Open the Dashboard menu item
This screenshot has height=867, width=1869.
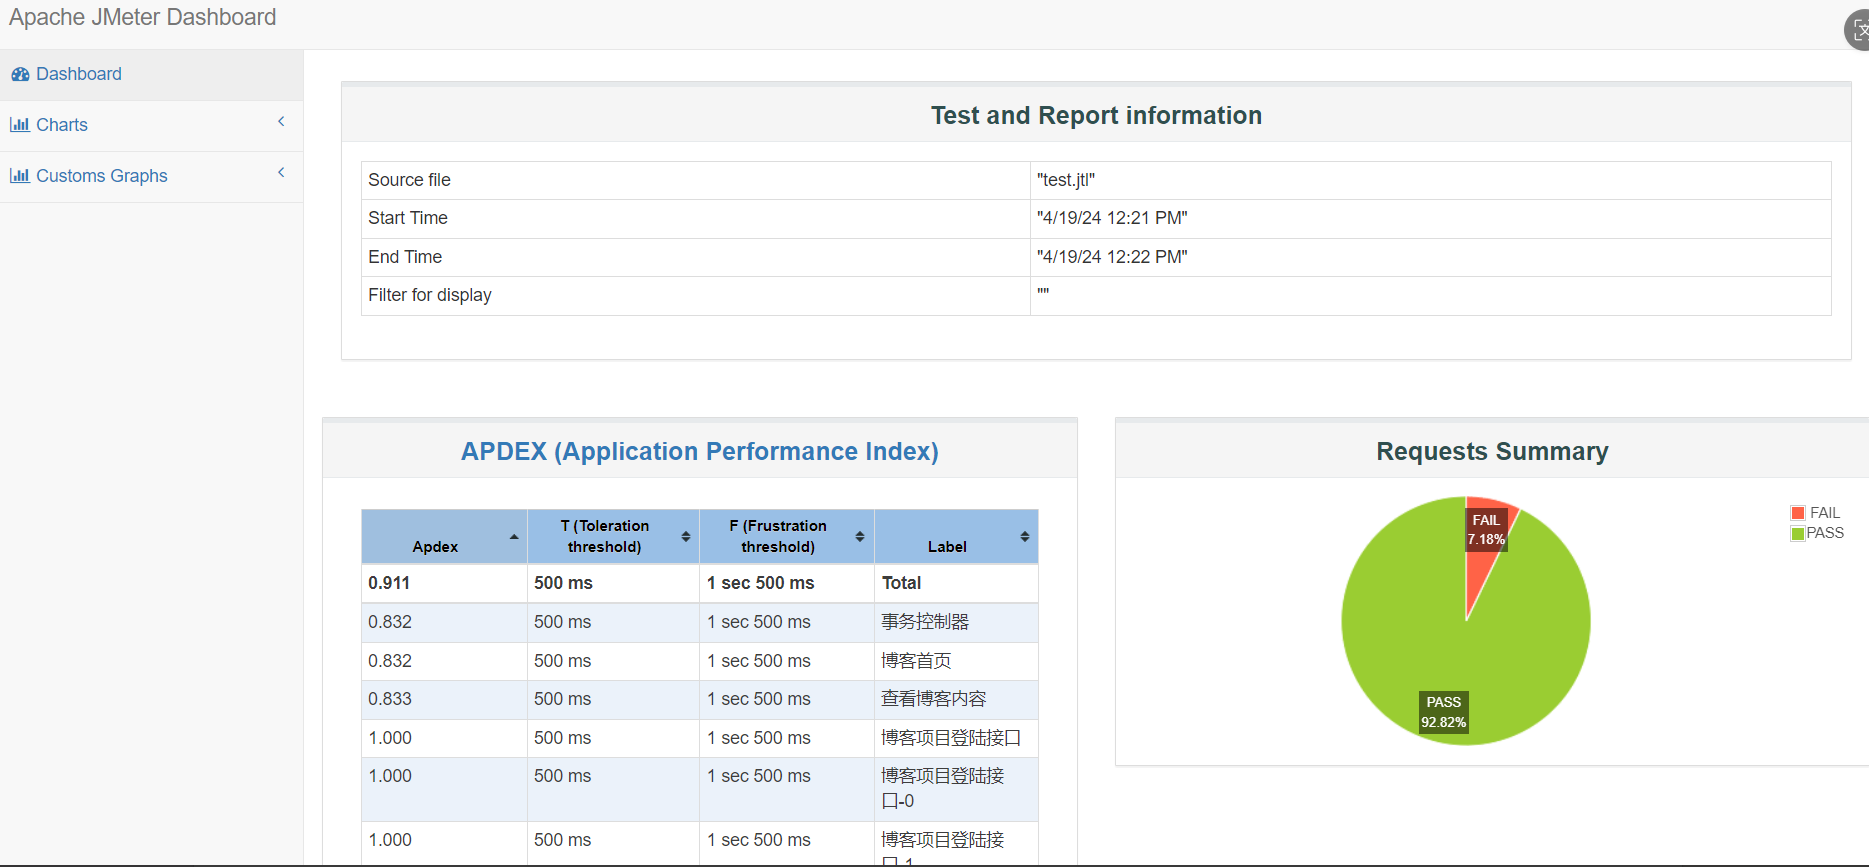[x=151, y=75]
